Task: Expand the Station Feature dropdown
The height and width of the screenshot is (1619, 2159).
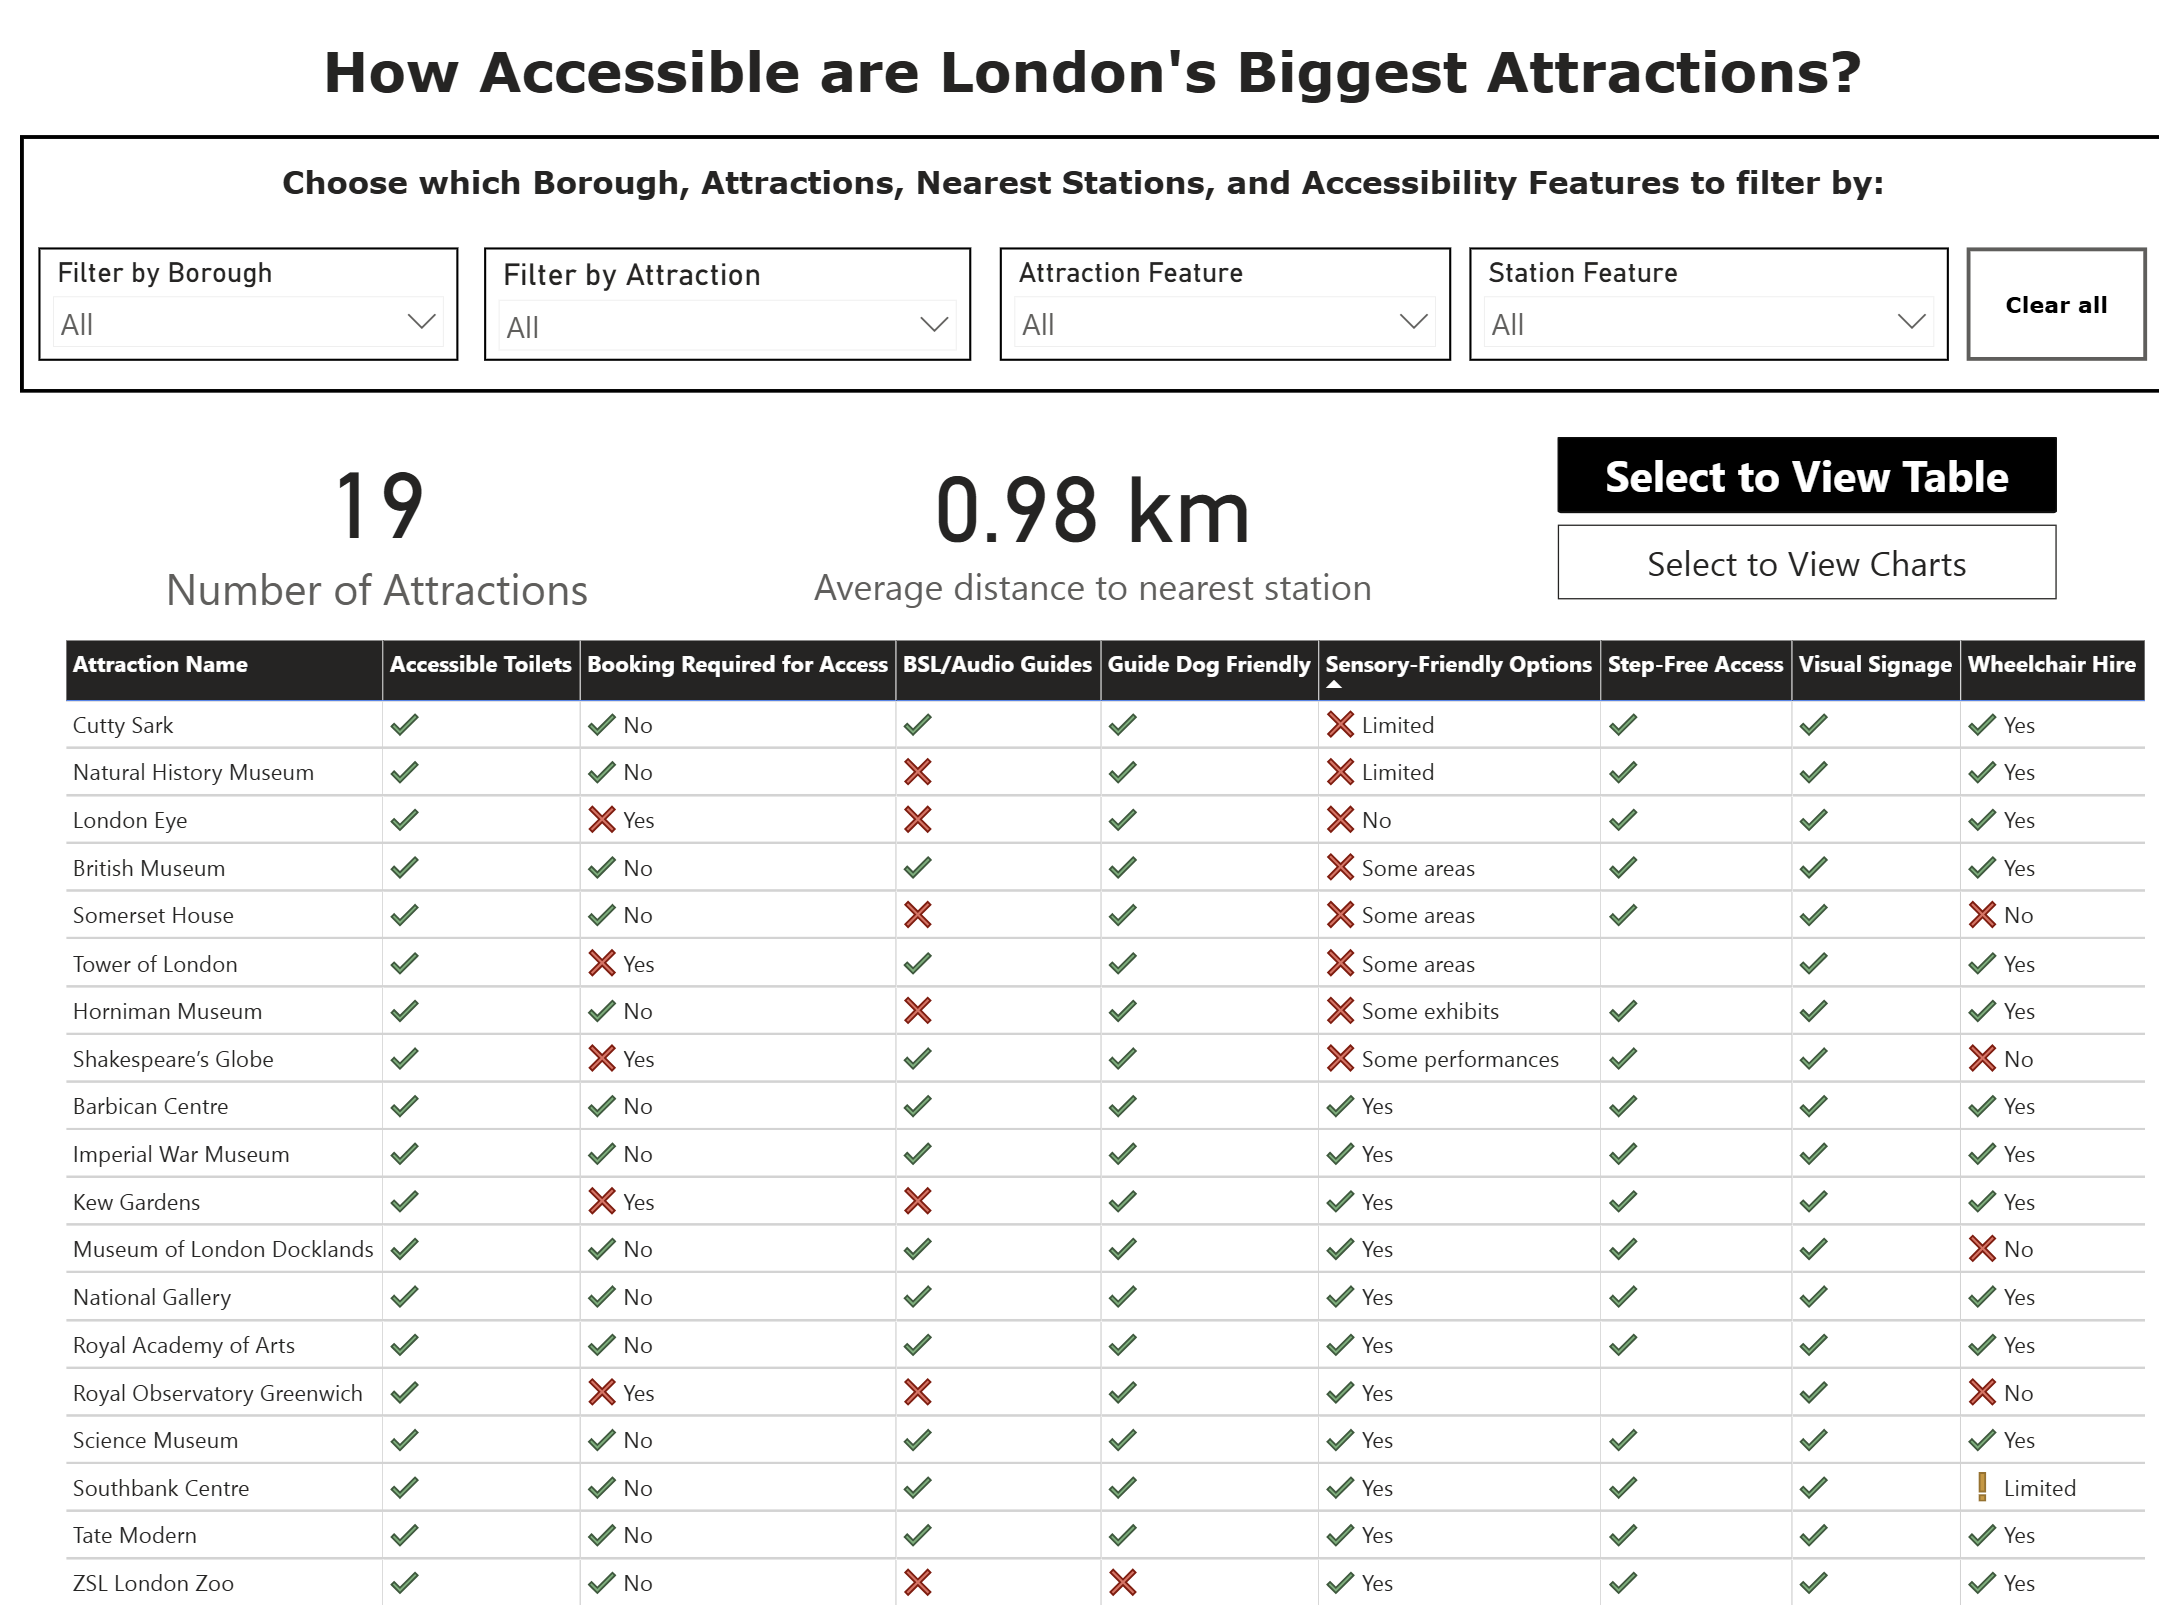Action: [1708, 323]
